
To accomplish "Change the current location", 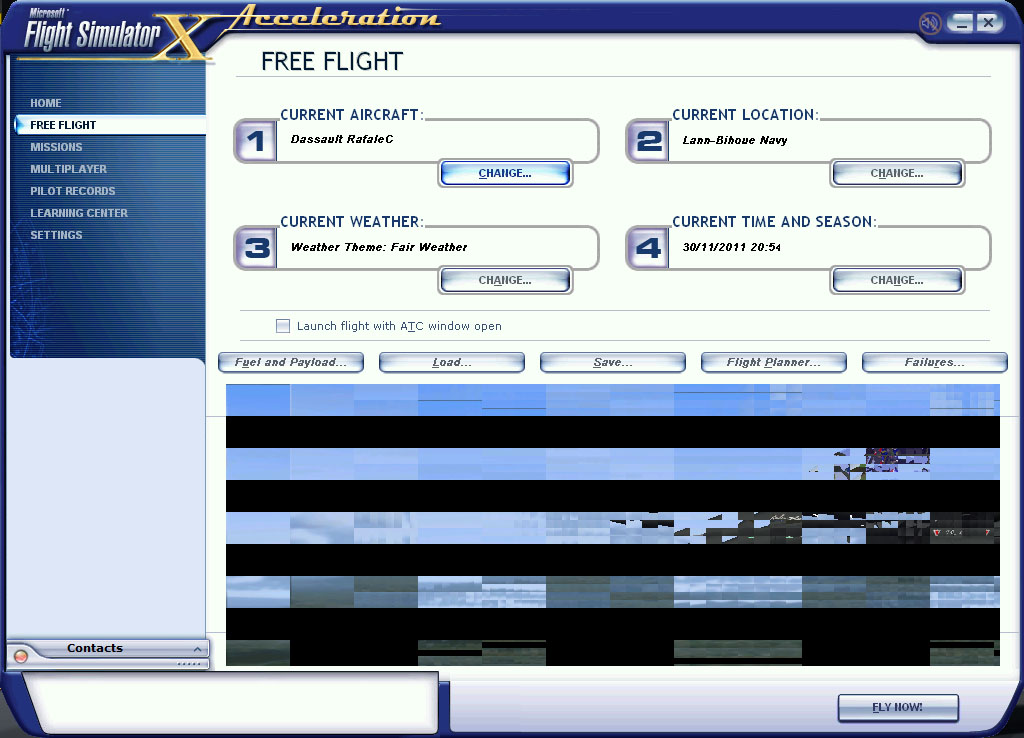I will [897, 173].
